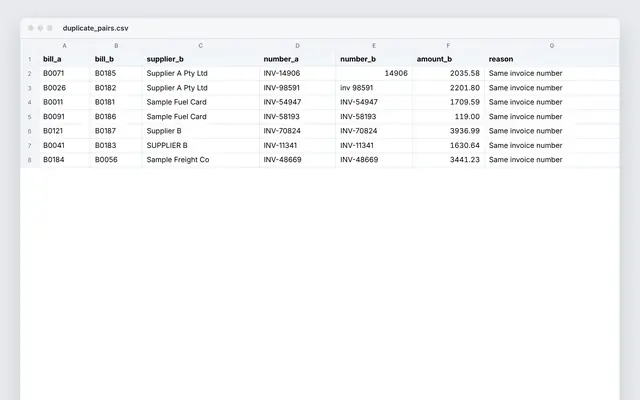Select row number 4
This screenshot has width=640, height=400.
pos(29,102)
